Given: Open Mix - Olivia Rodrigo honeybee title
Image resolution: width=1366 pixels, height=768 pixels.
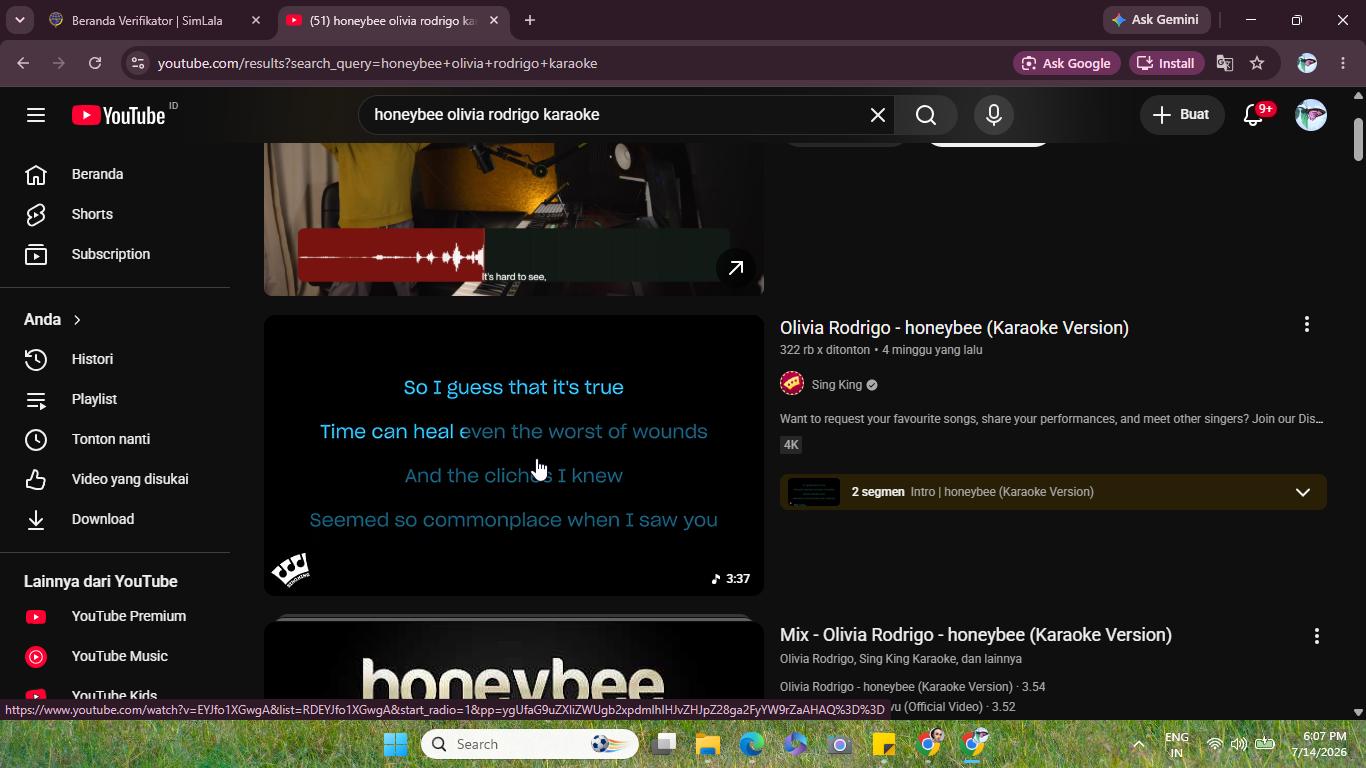Looking at the screenshot, I should (976, 635).
